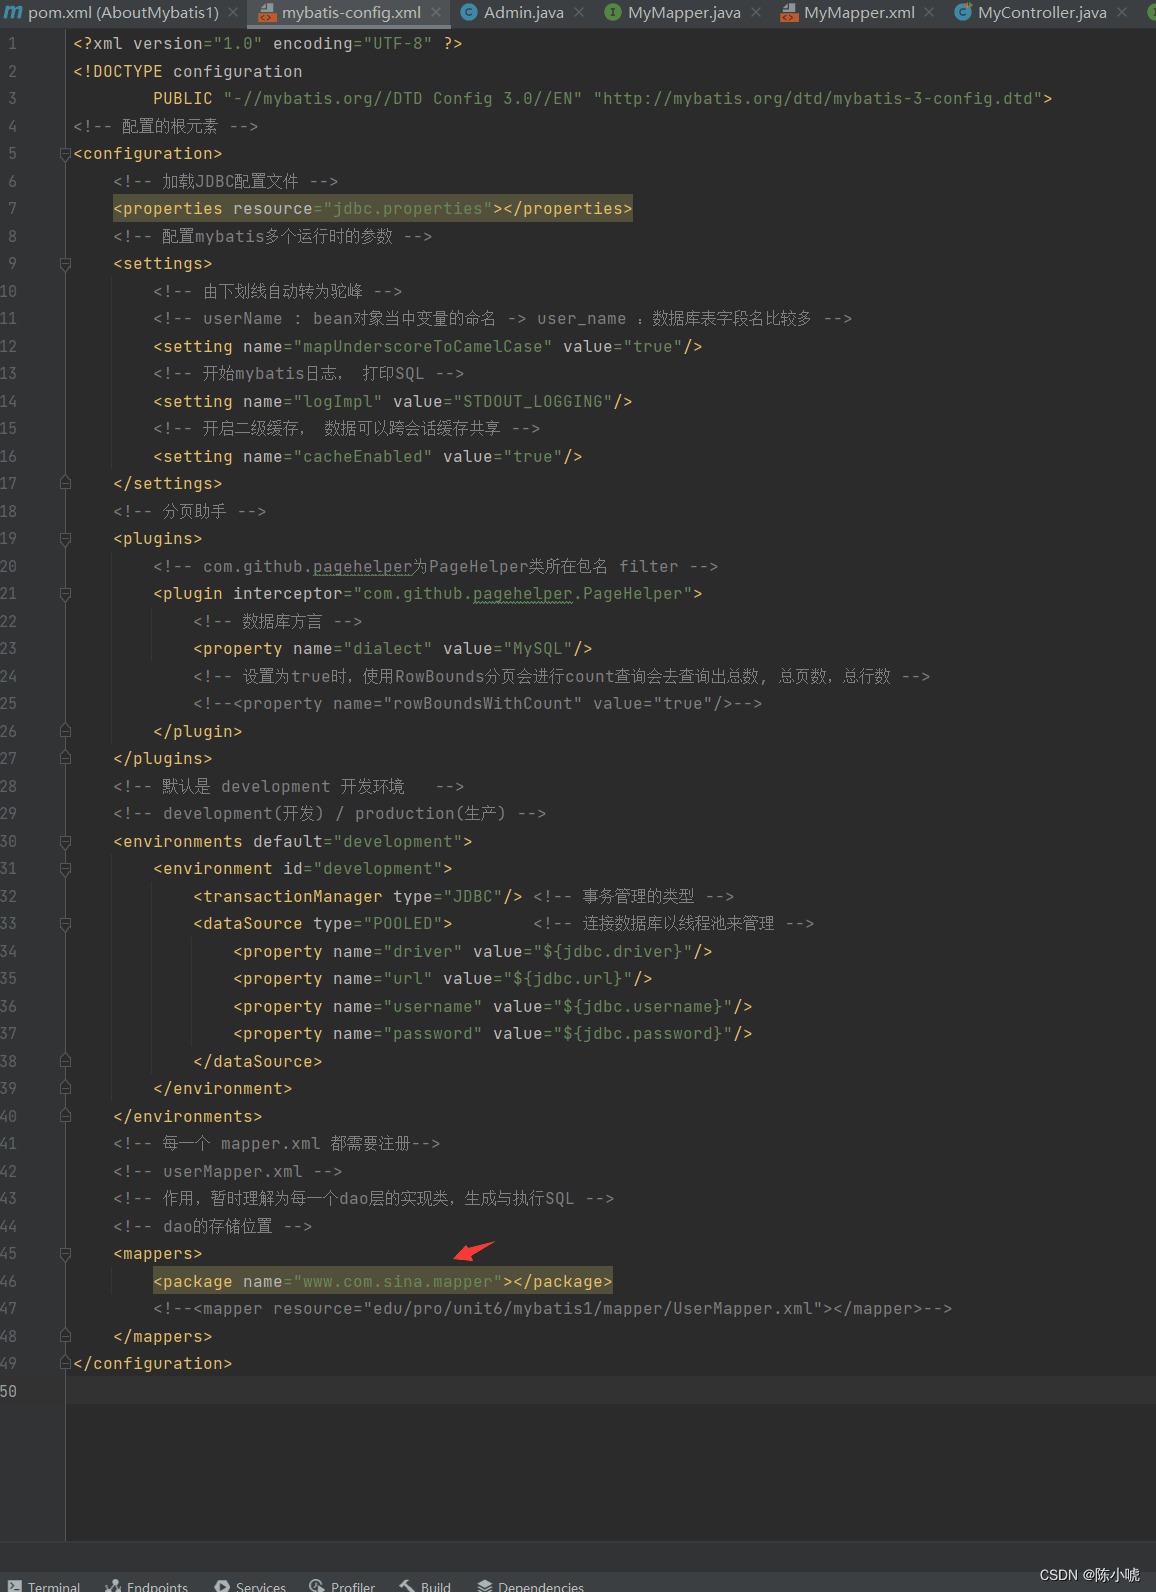
Task: Click the cacheEnabled setting name
Action: (x=362, y=457)
